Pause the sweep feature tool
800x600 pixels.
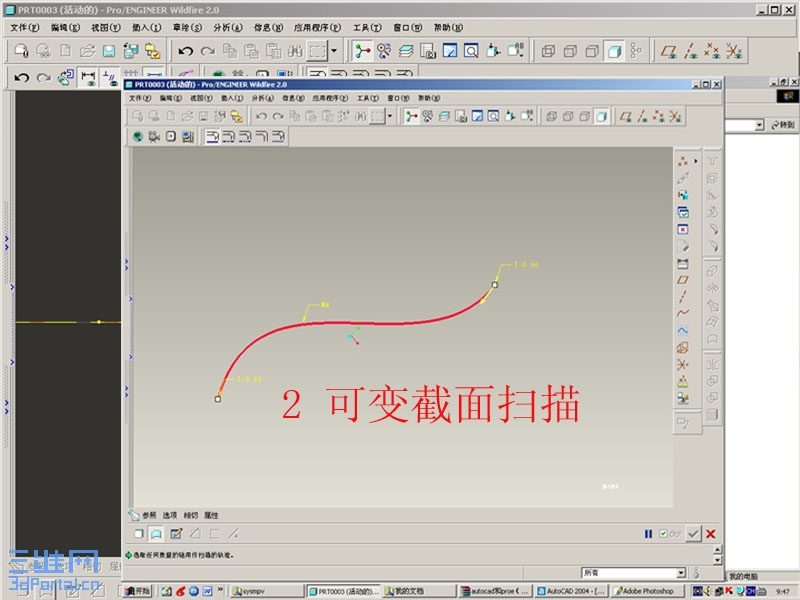click(648, 534)
